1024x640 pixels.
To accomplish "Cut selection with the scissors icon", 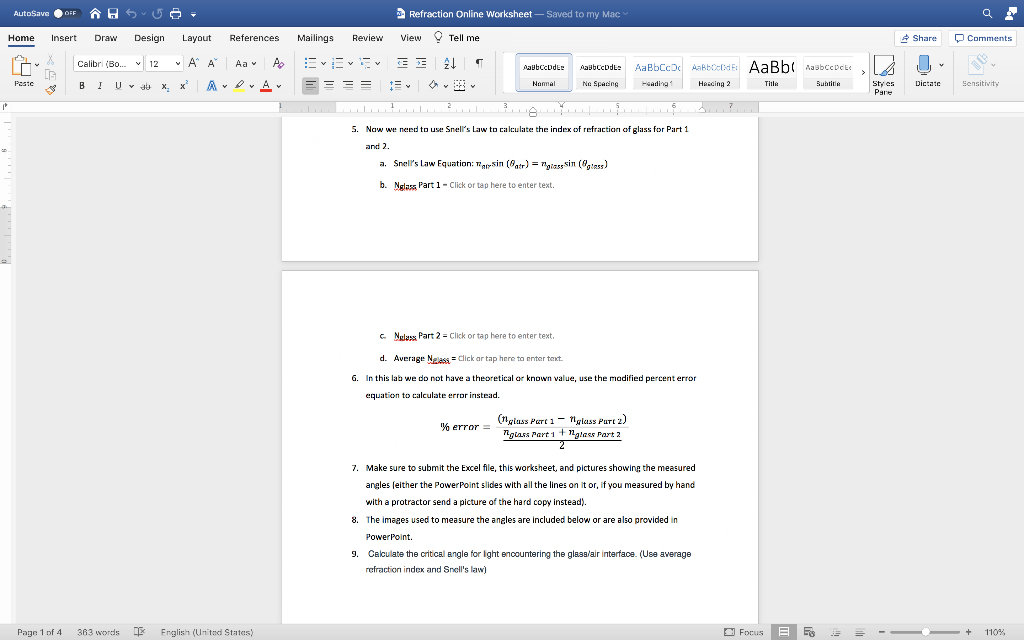I will click(x=50, y=60).
